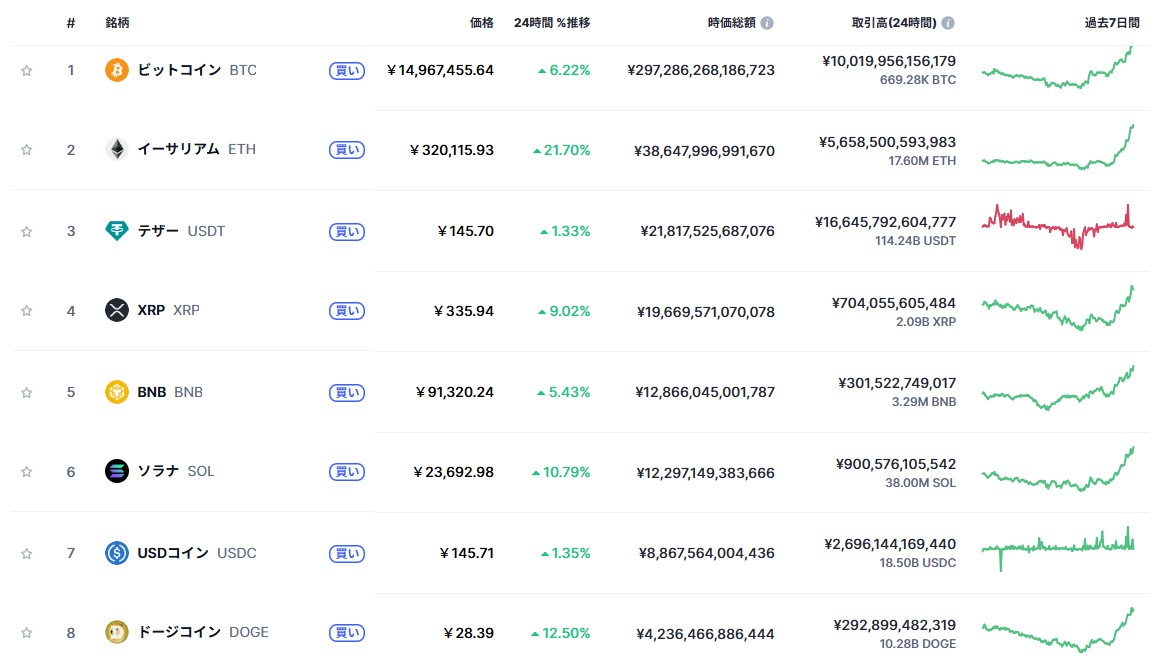The height and width of the screenshot is (658, 1162).
Task: Click the 12.50% change for Dogecoin
Action: (561, 634)
